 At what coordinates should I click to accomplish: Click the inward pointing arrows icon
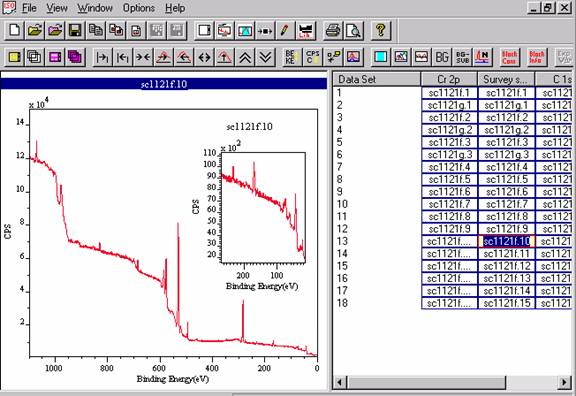coord(143,57)
